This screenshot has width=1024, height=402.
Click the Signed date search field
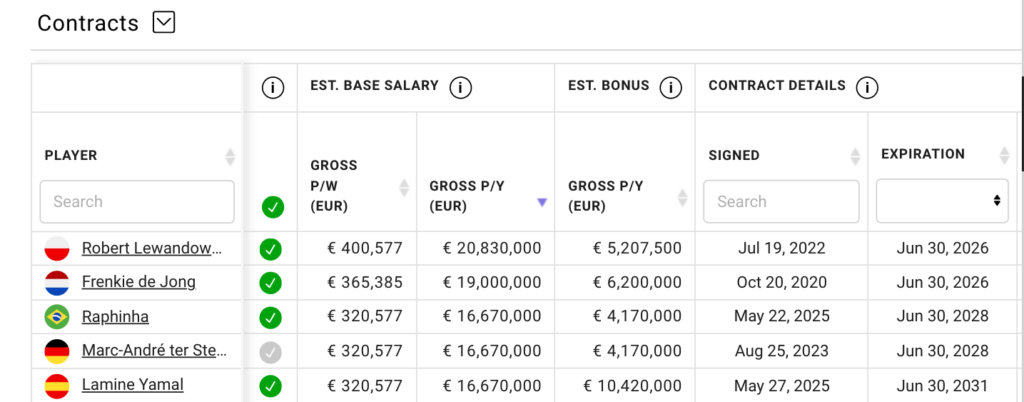point(781,201)
